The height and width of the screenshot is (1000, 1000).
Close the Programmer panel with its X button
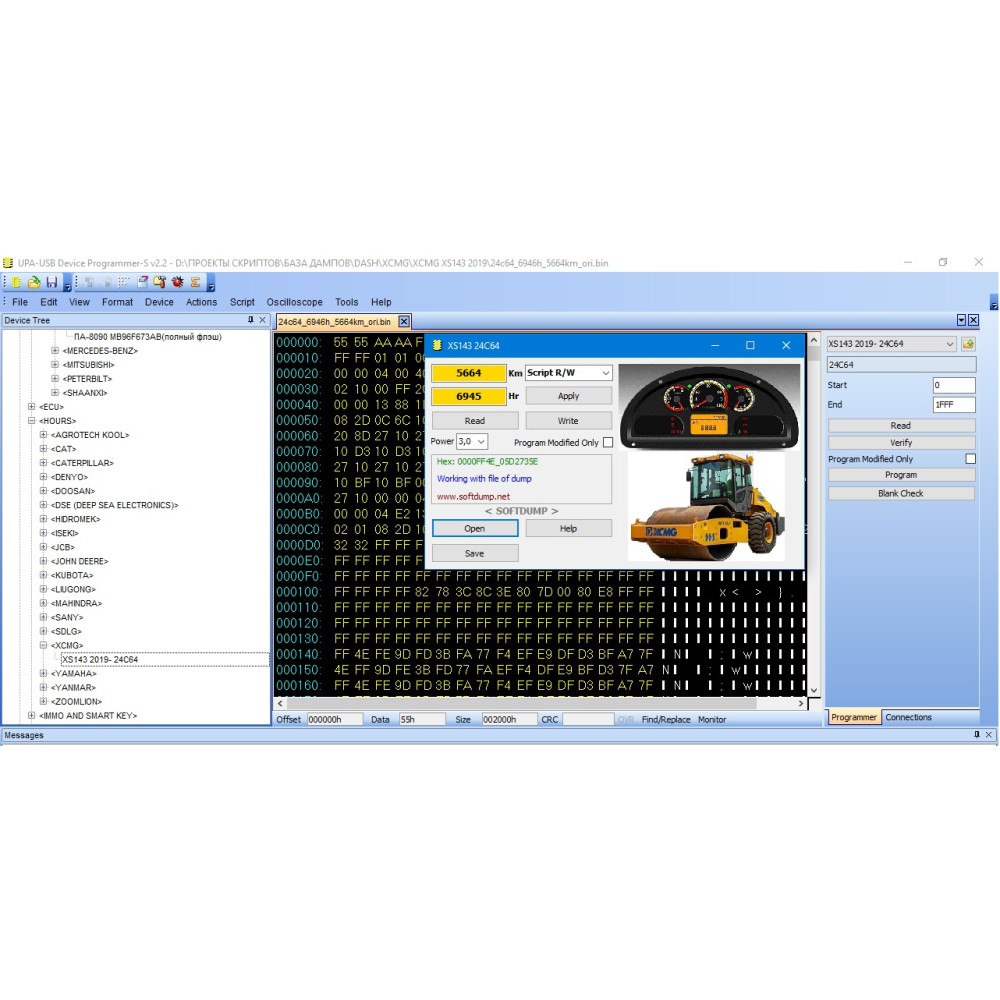click(973, 320)
